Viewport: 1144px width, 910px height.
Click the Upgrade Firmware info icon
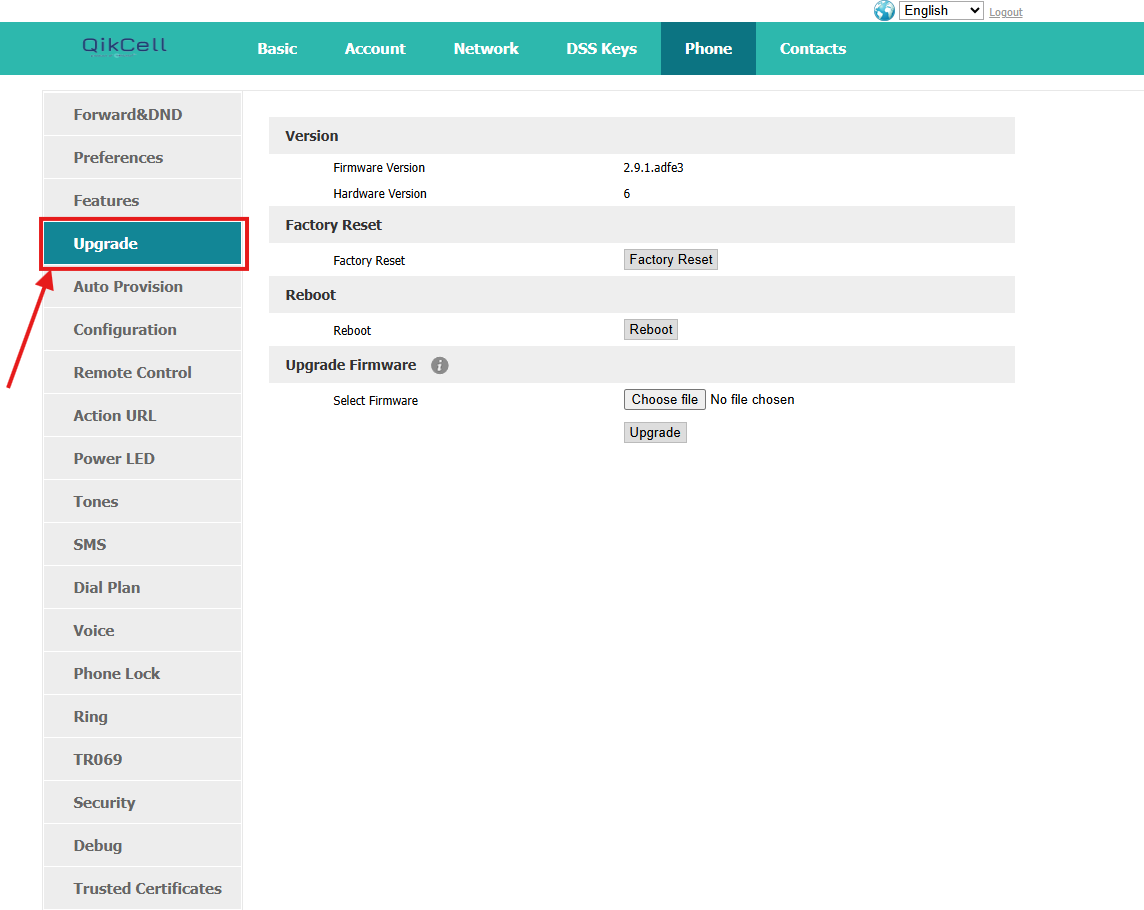tap(439, 365)
